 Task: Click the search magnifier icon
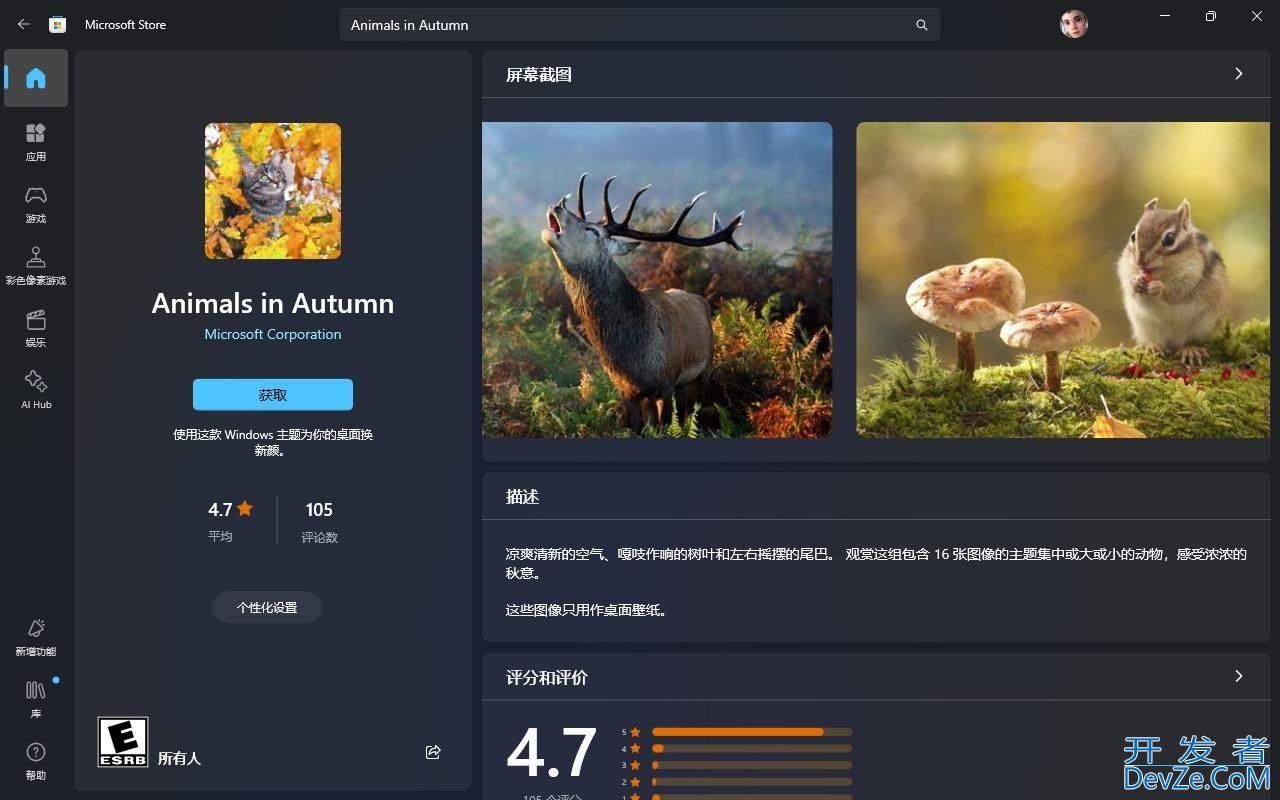[x=921, y=25]
